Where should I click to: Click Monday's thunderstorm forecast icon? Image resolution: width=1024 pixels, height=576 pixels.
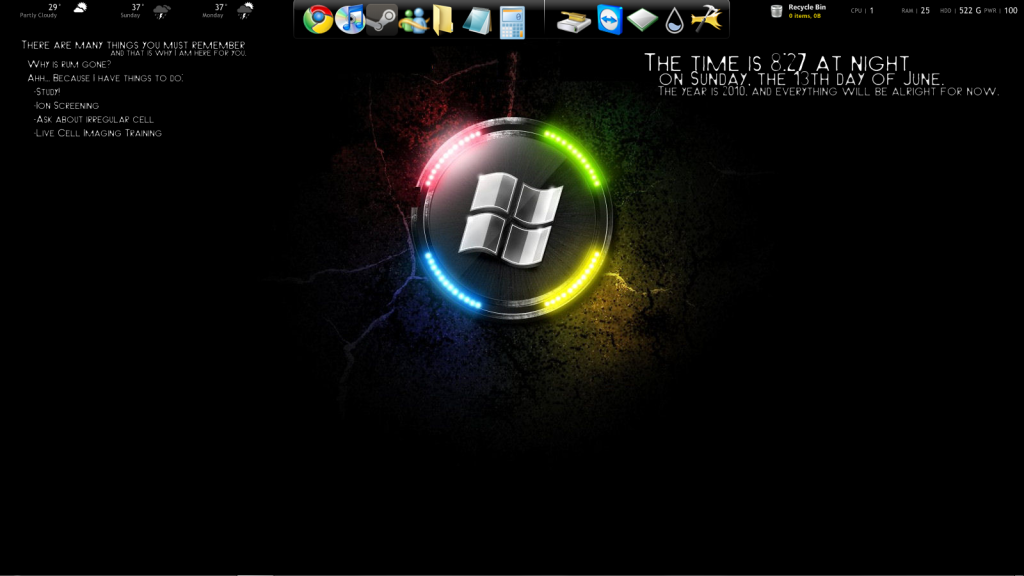pos(245,10)
